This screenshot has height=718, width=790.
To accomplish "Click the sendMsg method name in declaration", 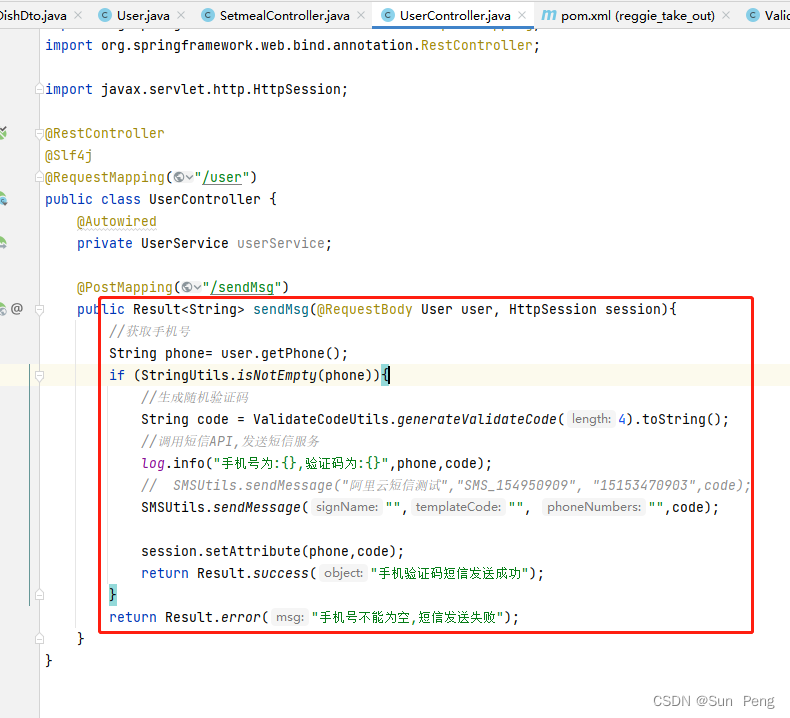I will click(281, 309).
